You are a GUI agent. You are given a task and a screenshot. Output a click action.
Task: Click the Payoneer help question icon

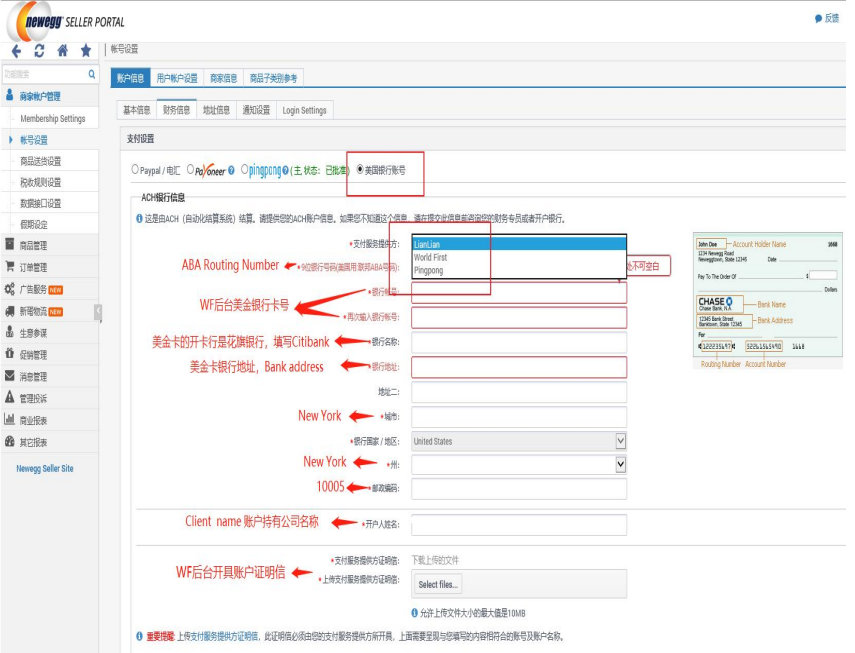(x=231, y=171)
